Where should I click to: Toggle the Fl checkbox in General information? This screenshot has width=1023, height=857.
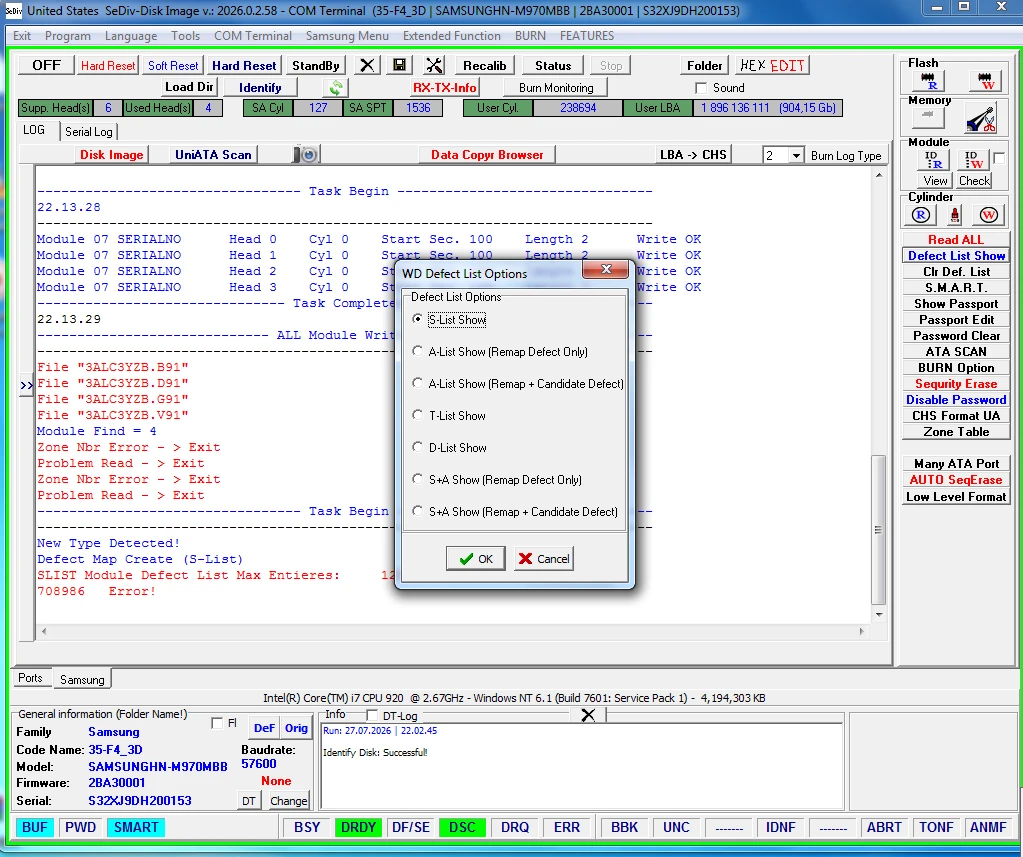[217, 723]
